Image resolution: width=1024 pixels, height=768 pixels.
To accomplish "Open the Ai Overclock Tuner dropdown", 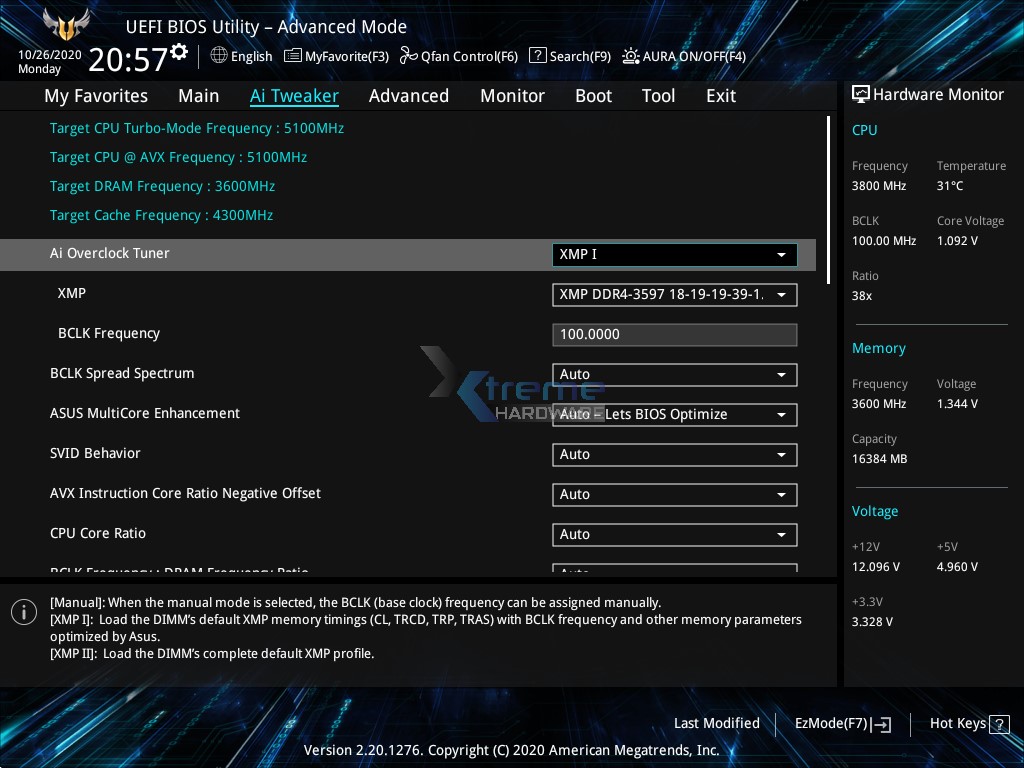I will pyautogui.click(x=674, y=254).
